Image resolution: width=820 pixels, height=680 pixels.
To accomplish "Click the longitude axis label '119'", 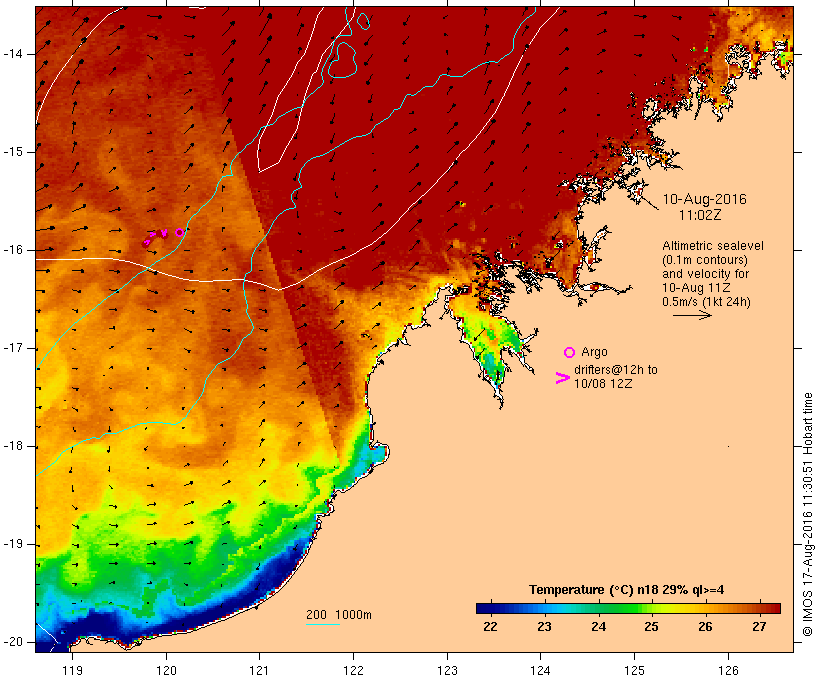I will (x=72, y=670).
